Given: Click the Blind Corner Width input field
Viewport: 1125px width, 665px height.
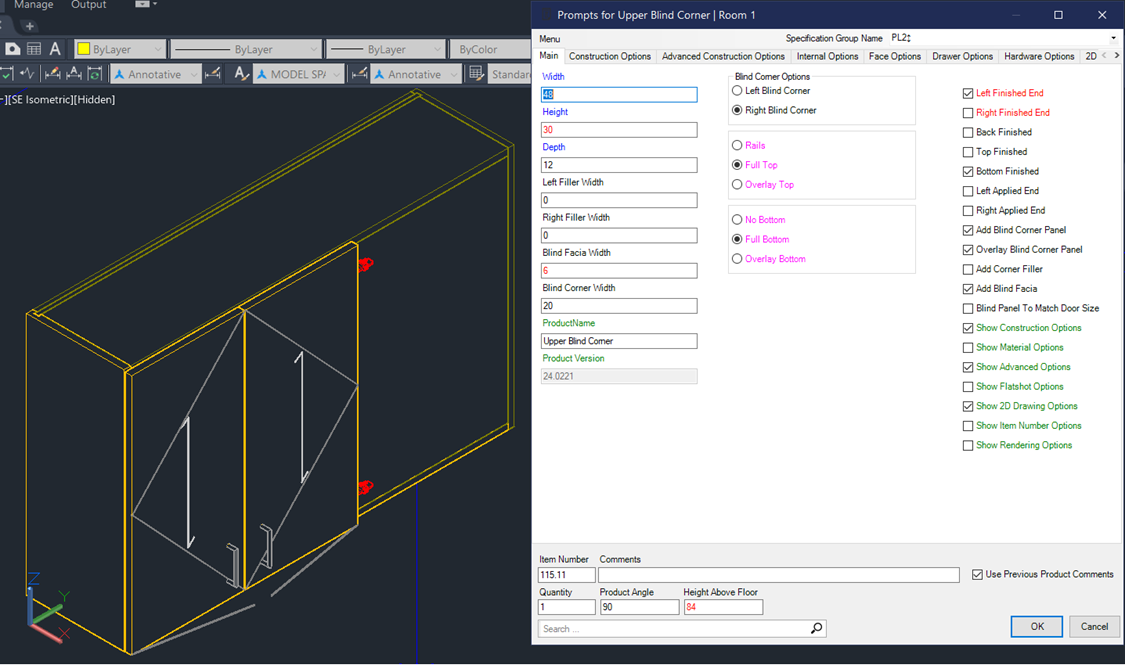Looking at the screenshot, I should (x=619, y=306).
